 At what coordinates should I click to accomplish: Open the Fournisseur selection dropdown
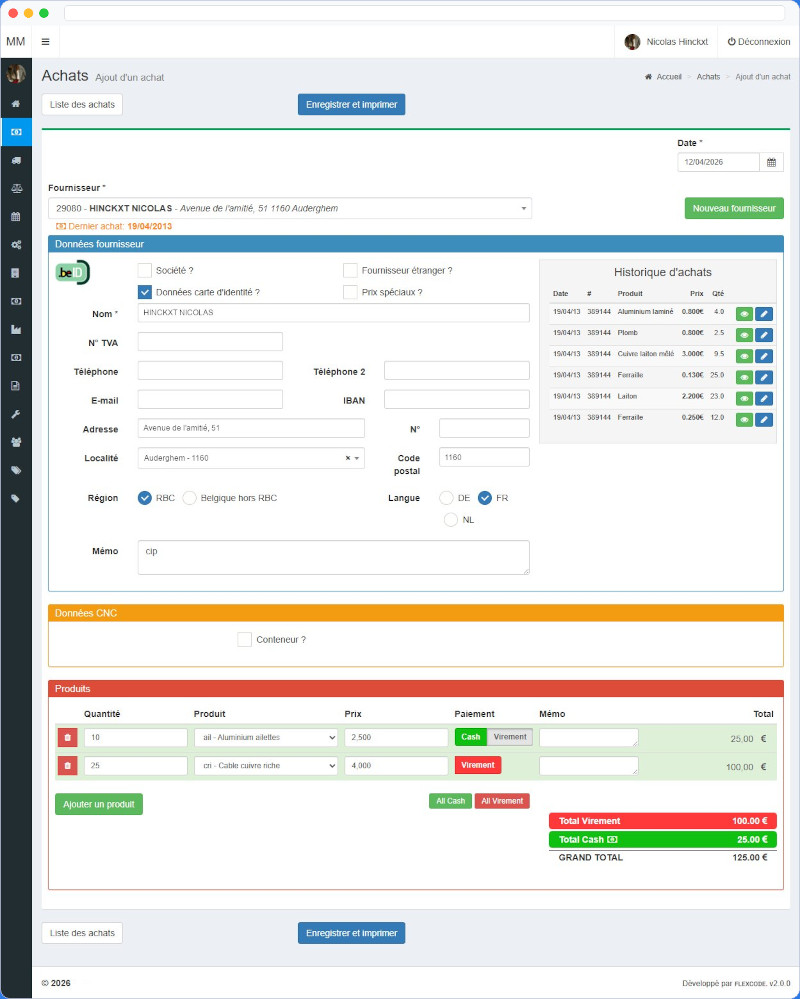(290, 208)
